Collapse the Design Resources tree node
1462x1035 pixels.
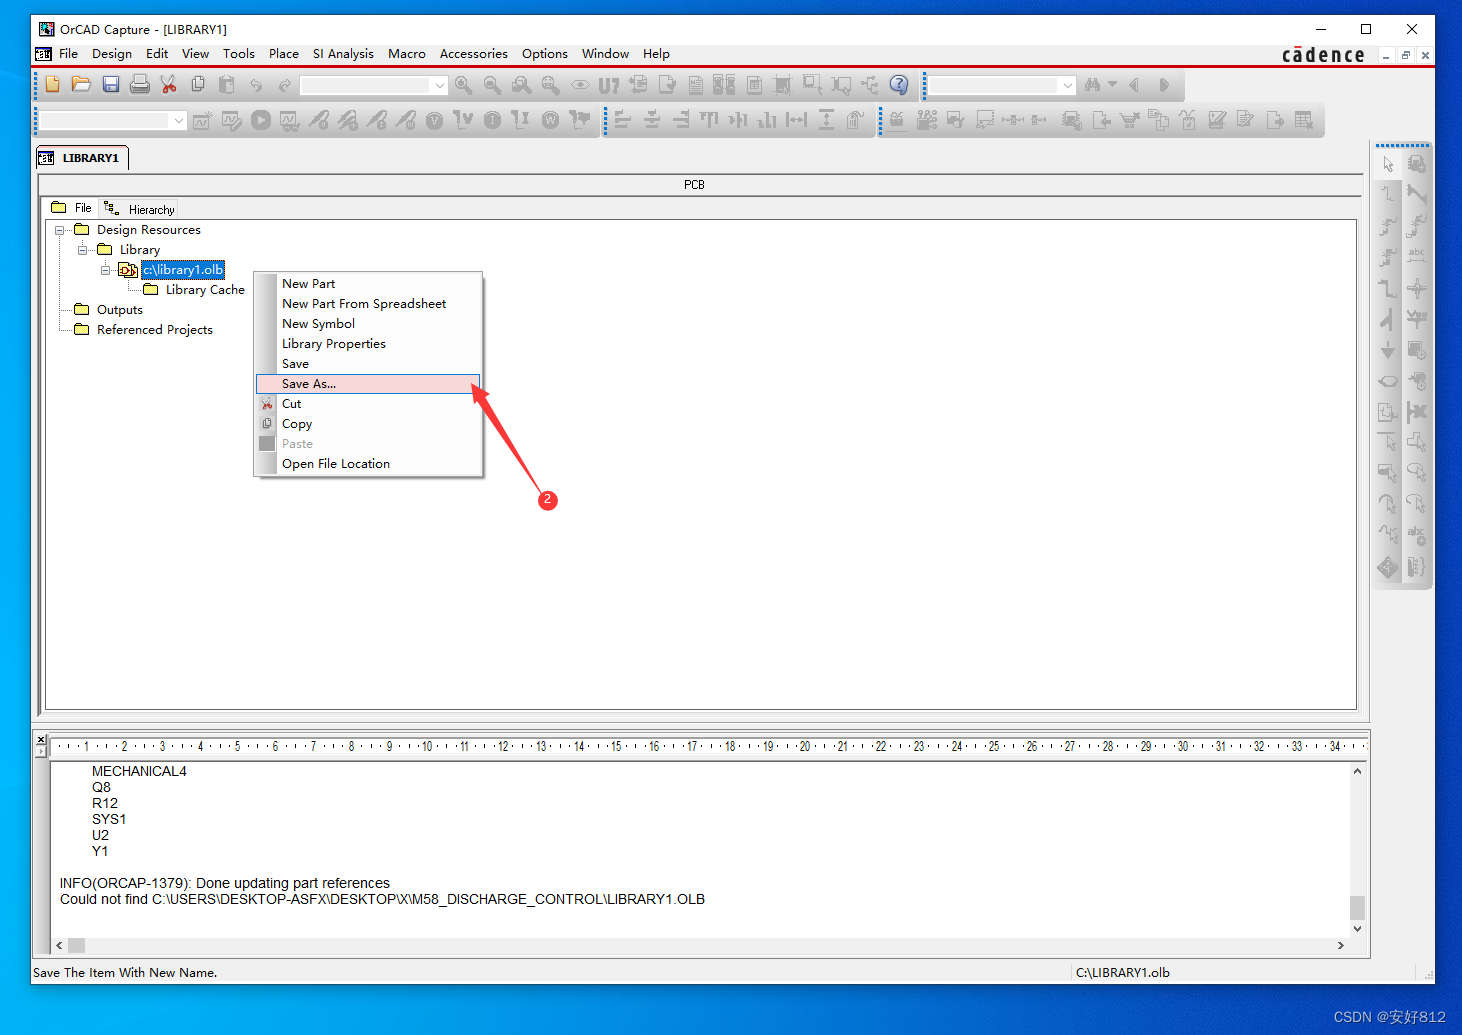60,230
